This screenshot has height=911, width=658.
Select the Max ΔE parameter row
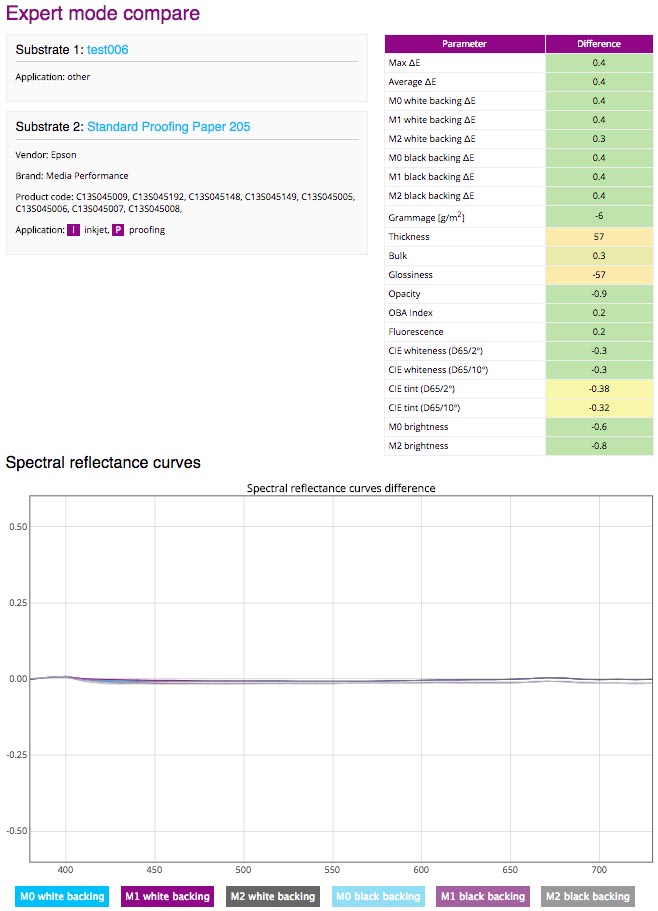tap(519, 63)
